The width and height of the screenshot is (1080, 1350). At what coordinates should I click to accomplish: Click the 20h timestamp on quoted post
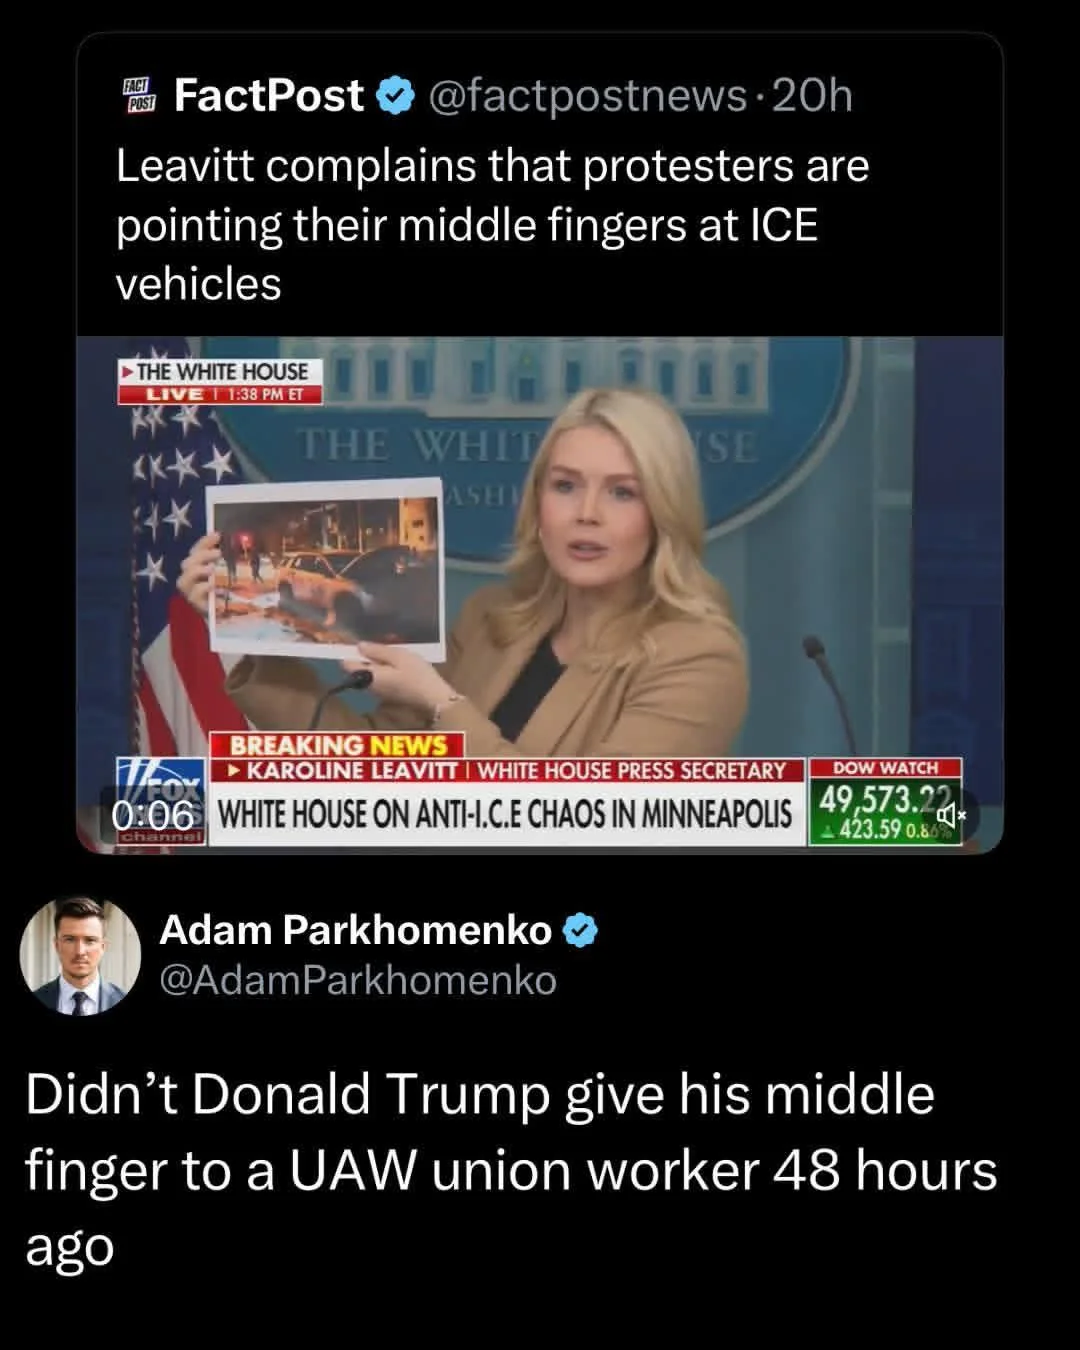click(x=814, y=96)
